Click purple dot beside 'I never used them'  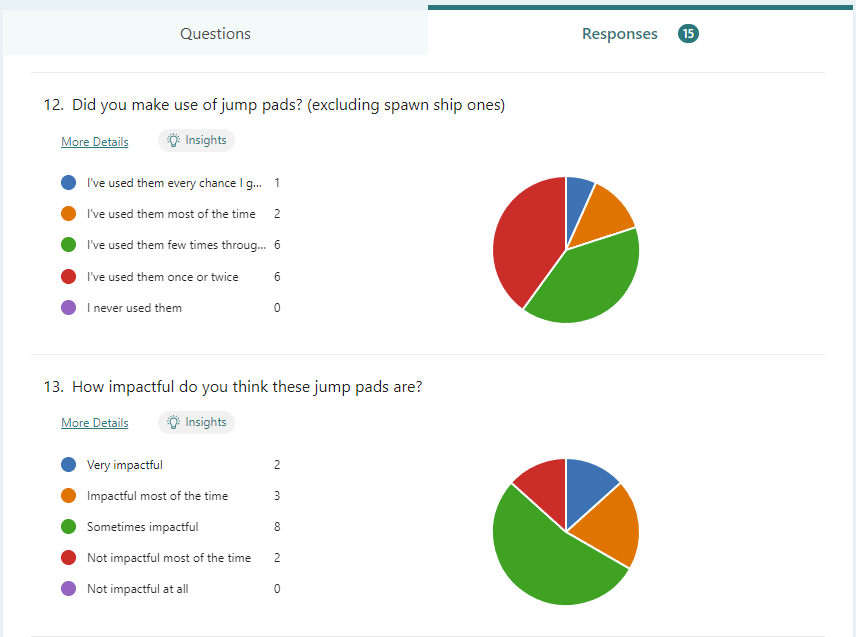69,308
